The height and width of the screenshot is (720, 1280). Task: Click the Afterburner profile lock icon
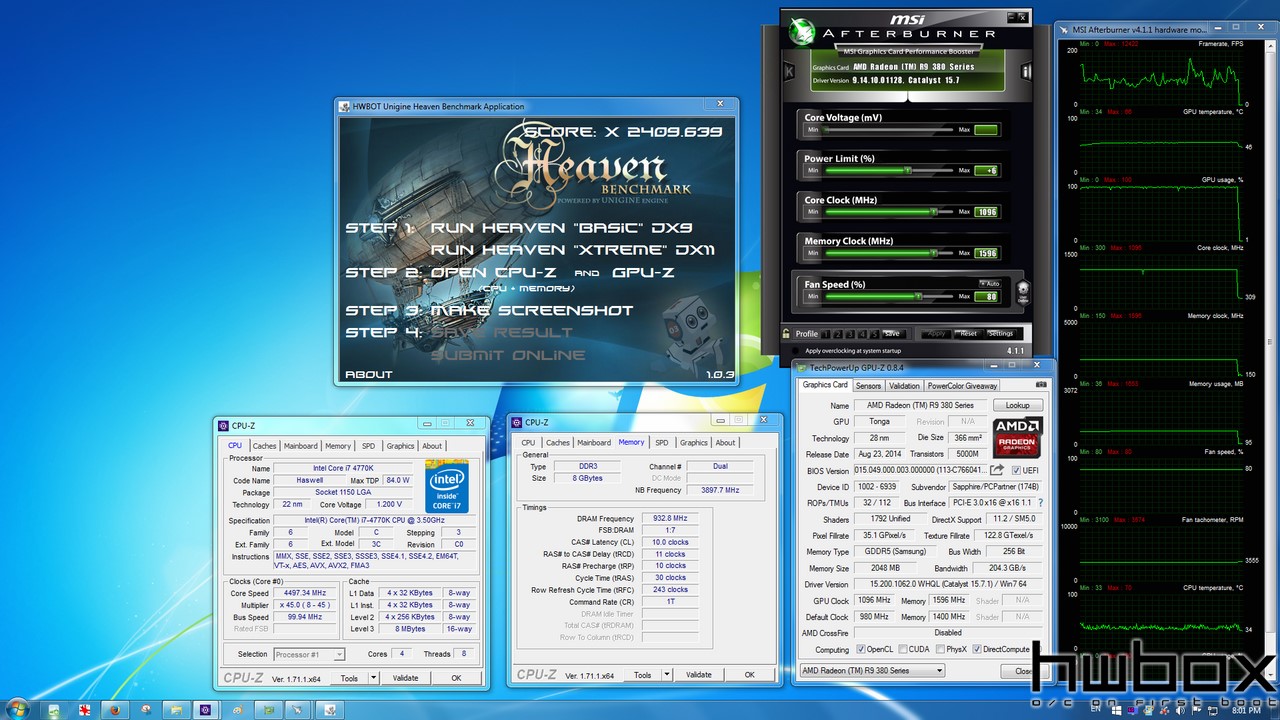[x=786, y=333]
